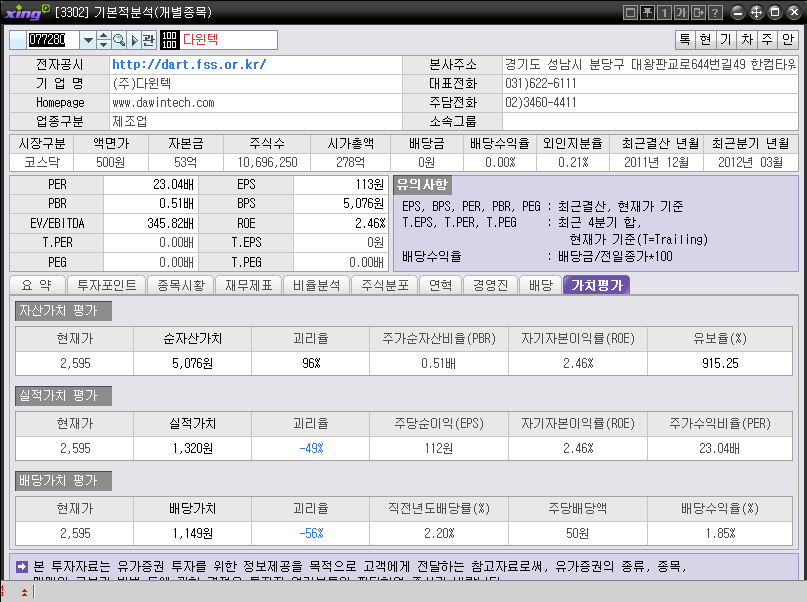Click the xing logo in title bar
Image resolution: width=807 pixels, height=602 pixels.
tap(27, 11)
